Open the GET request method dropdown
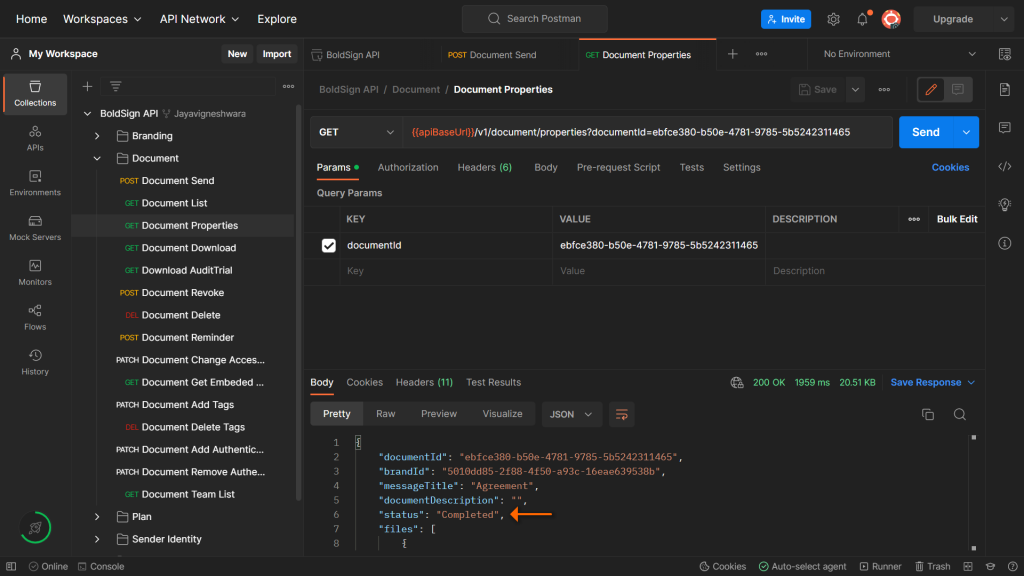This screenshot has height=576, width=1024. click(357, 131)
